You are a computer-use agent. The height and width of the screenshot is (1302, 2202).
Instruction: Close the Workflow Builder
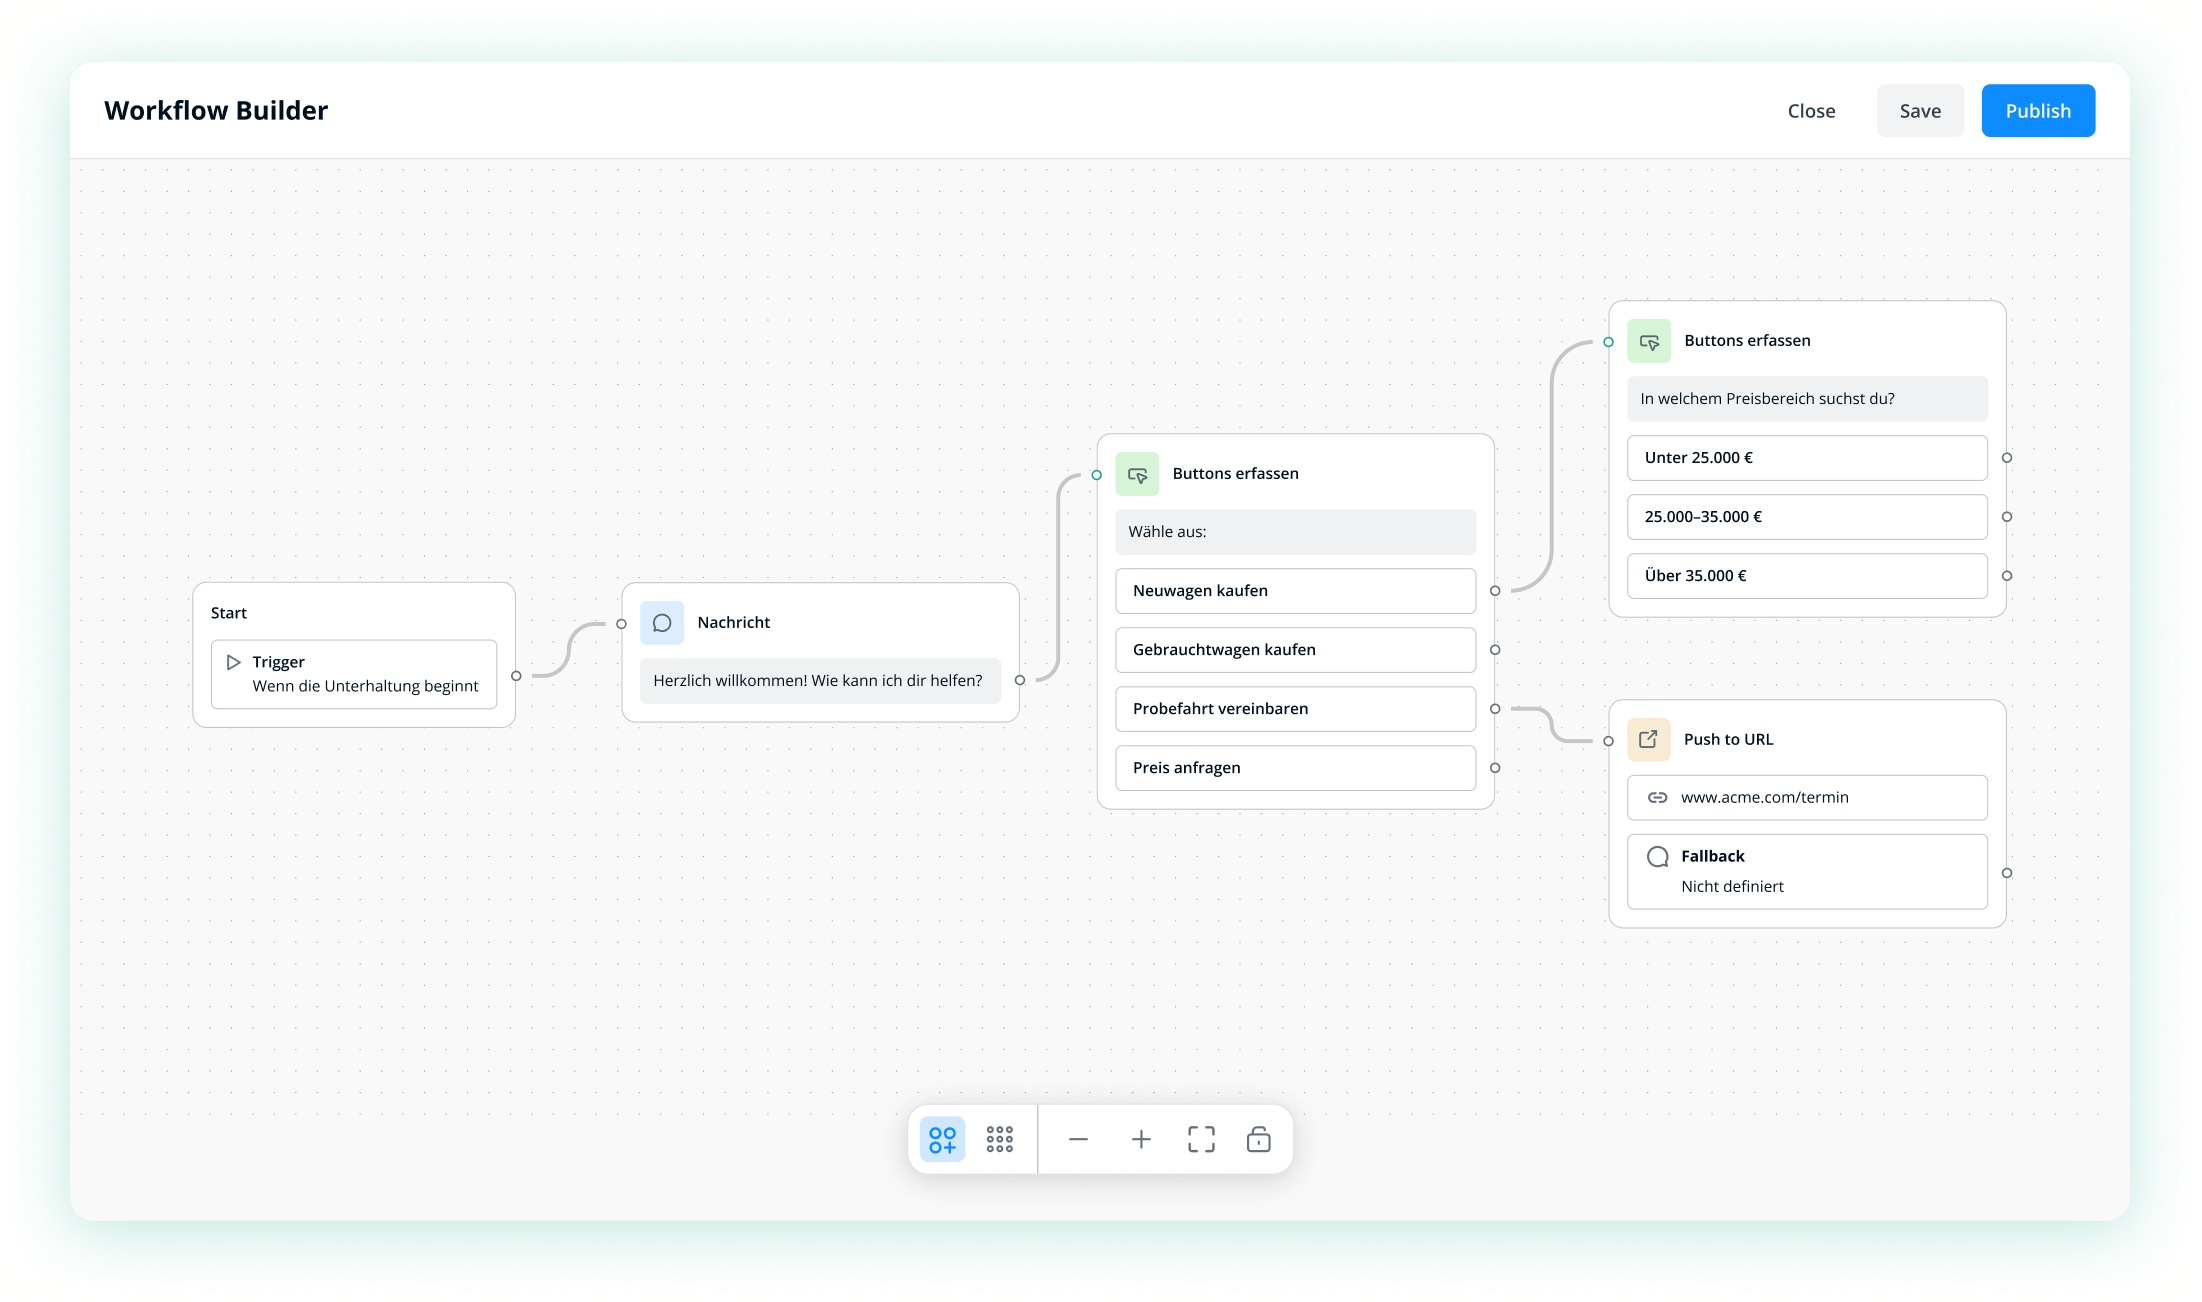[x=1811, y=111]
